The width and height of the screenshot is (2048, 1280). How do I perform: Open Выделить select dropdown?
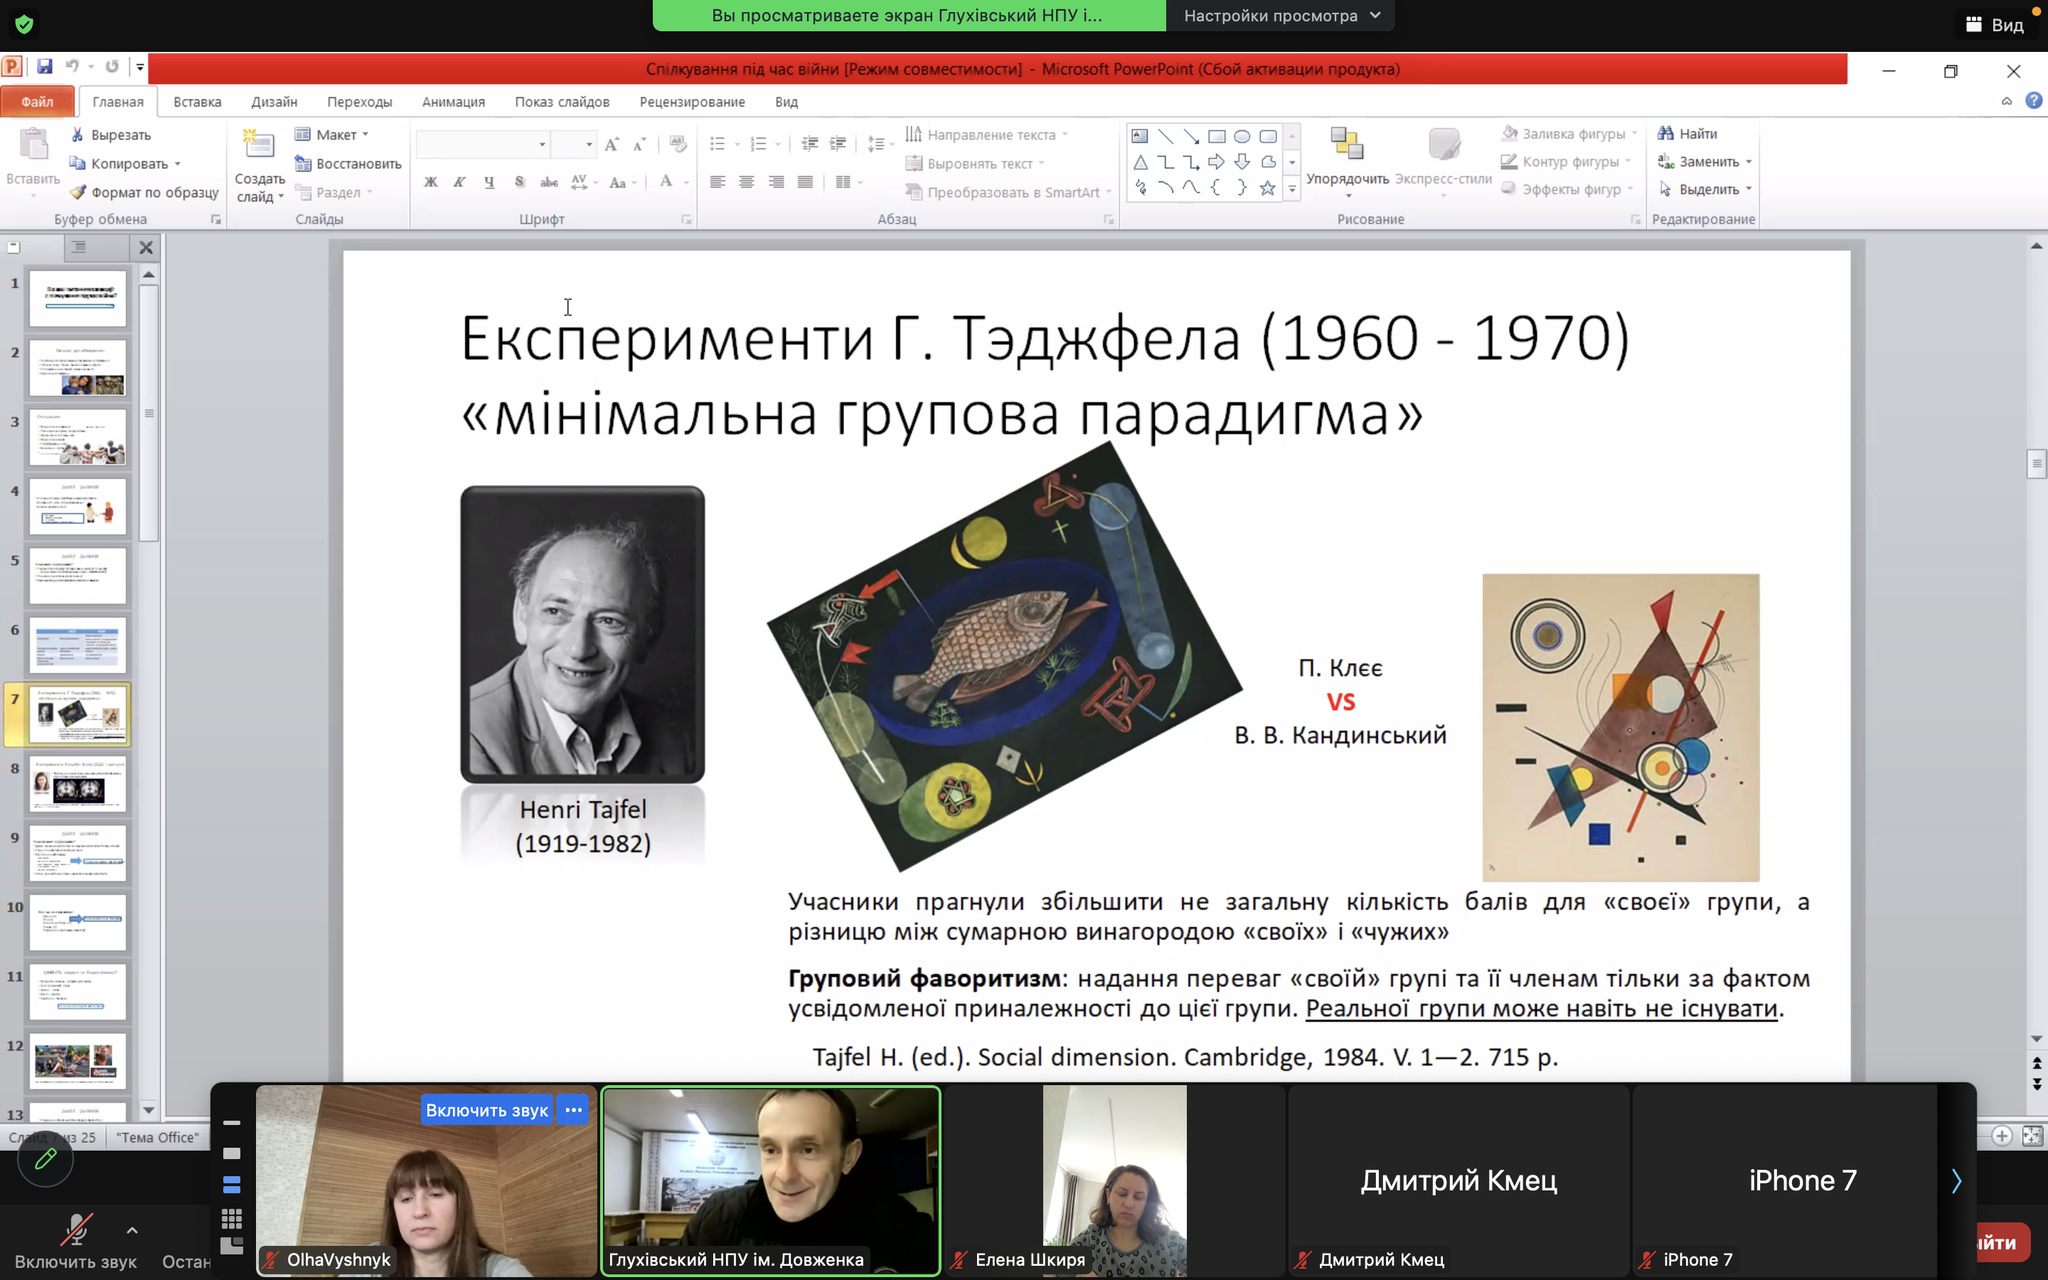1704,189
